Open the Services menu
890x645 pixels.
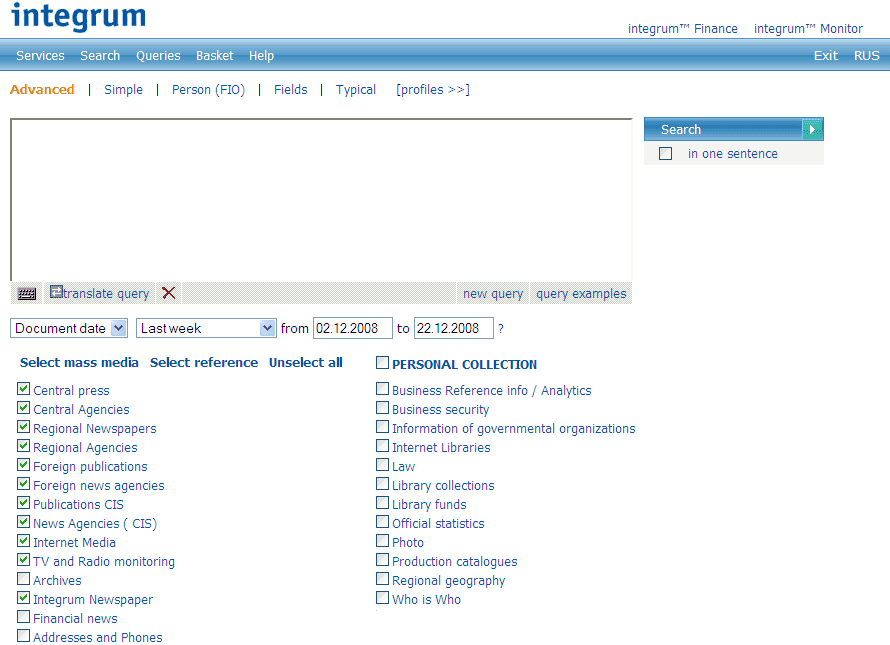point(40,56)
